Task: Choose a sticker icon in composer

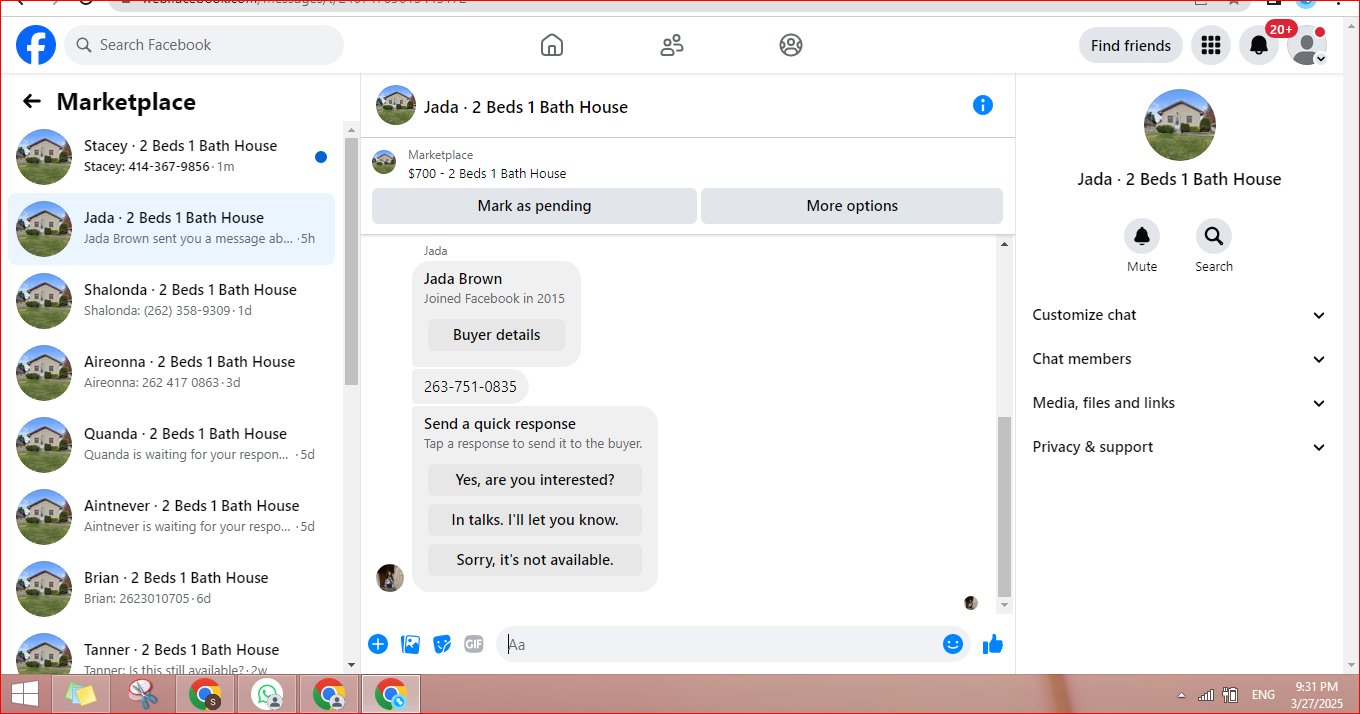Action: coord(442,644)
